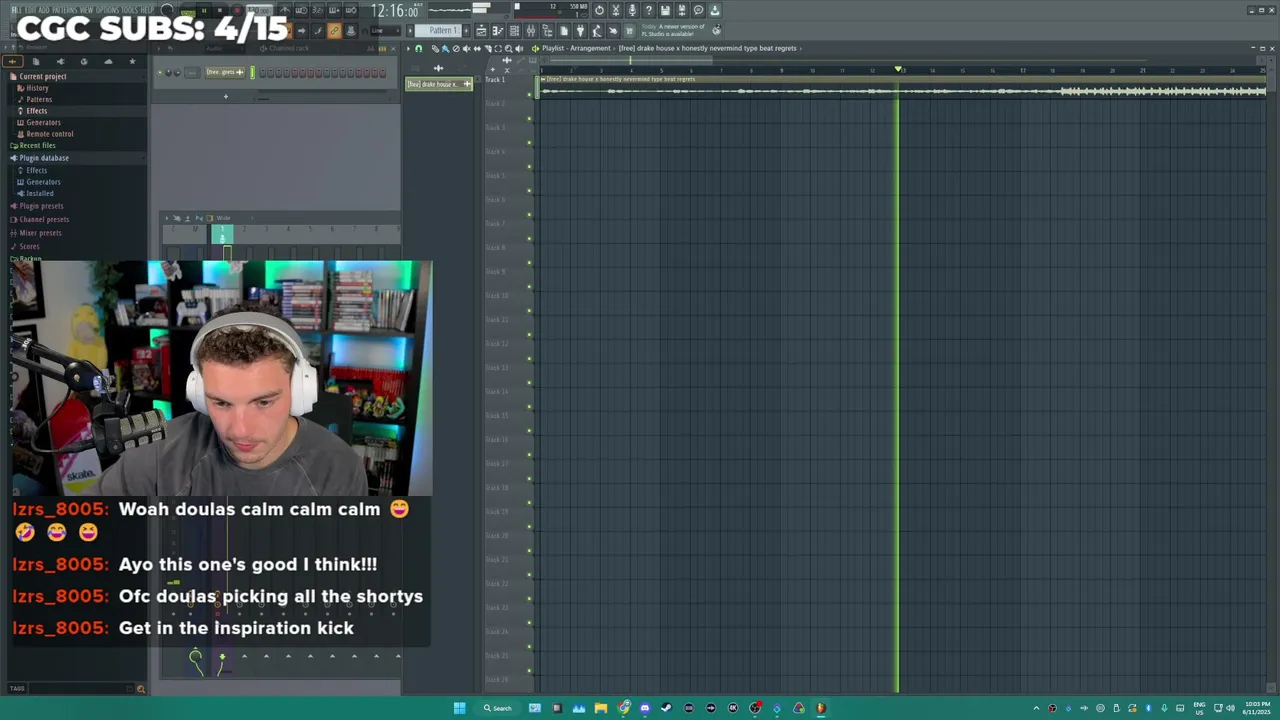Toggle the highlighted link controller button
Viewport: 1280px width, 720px height.
coord(334,31)
